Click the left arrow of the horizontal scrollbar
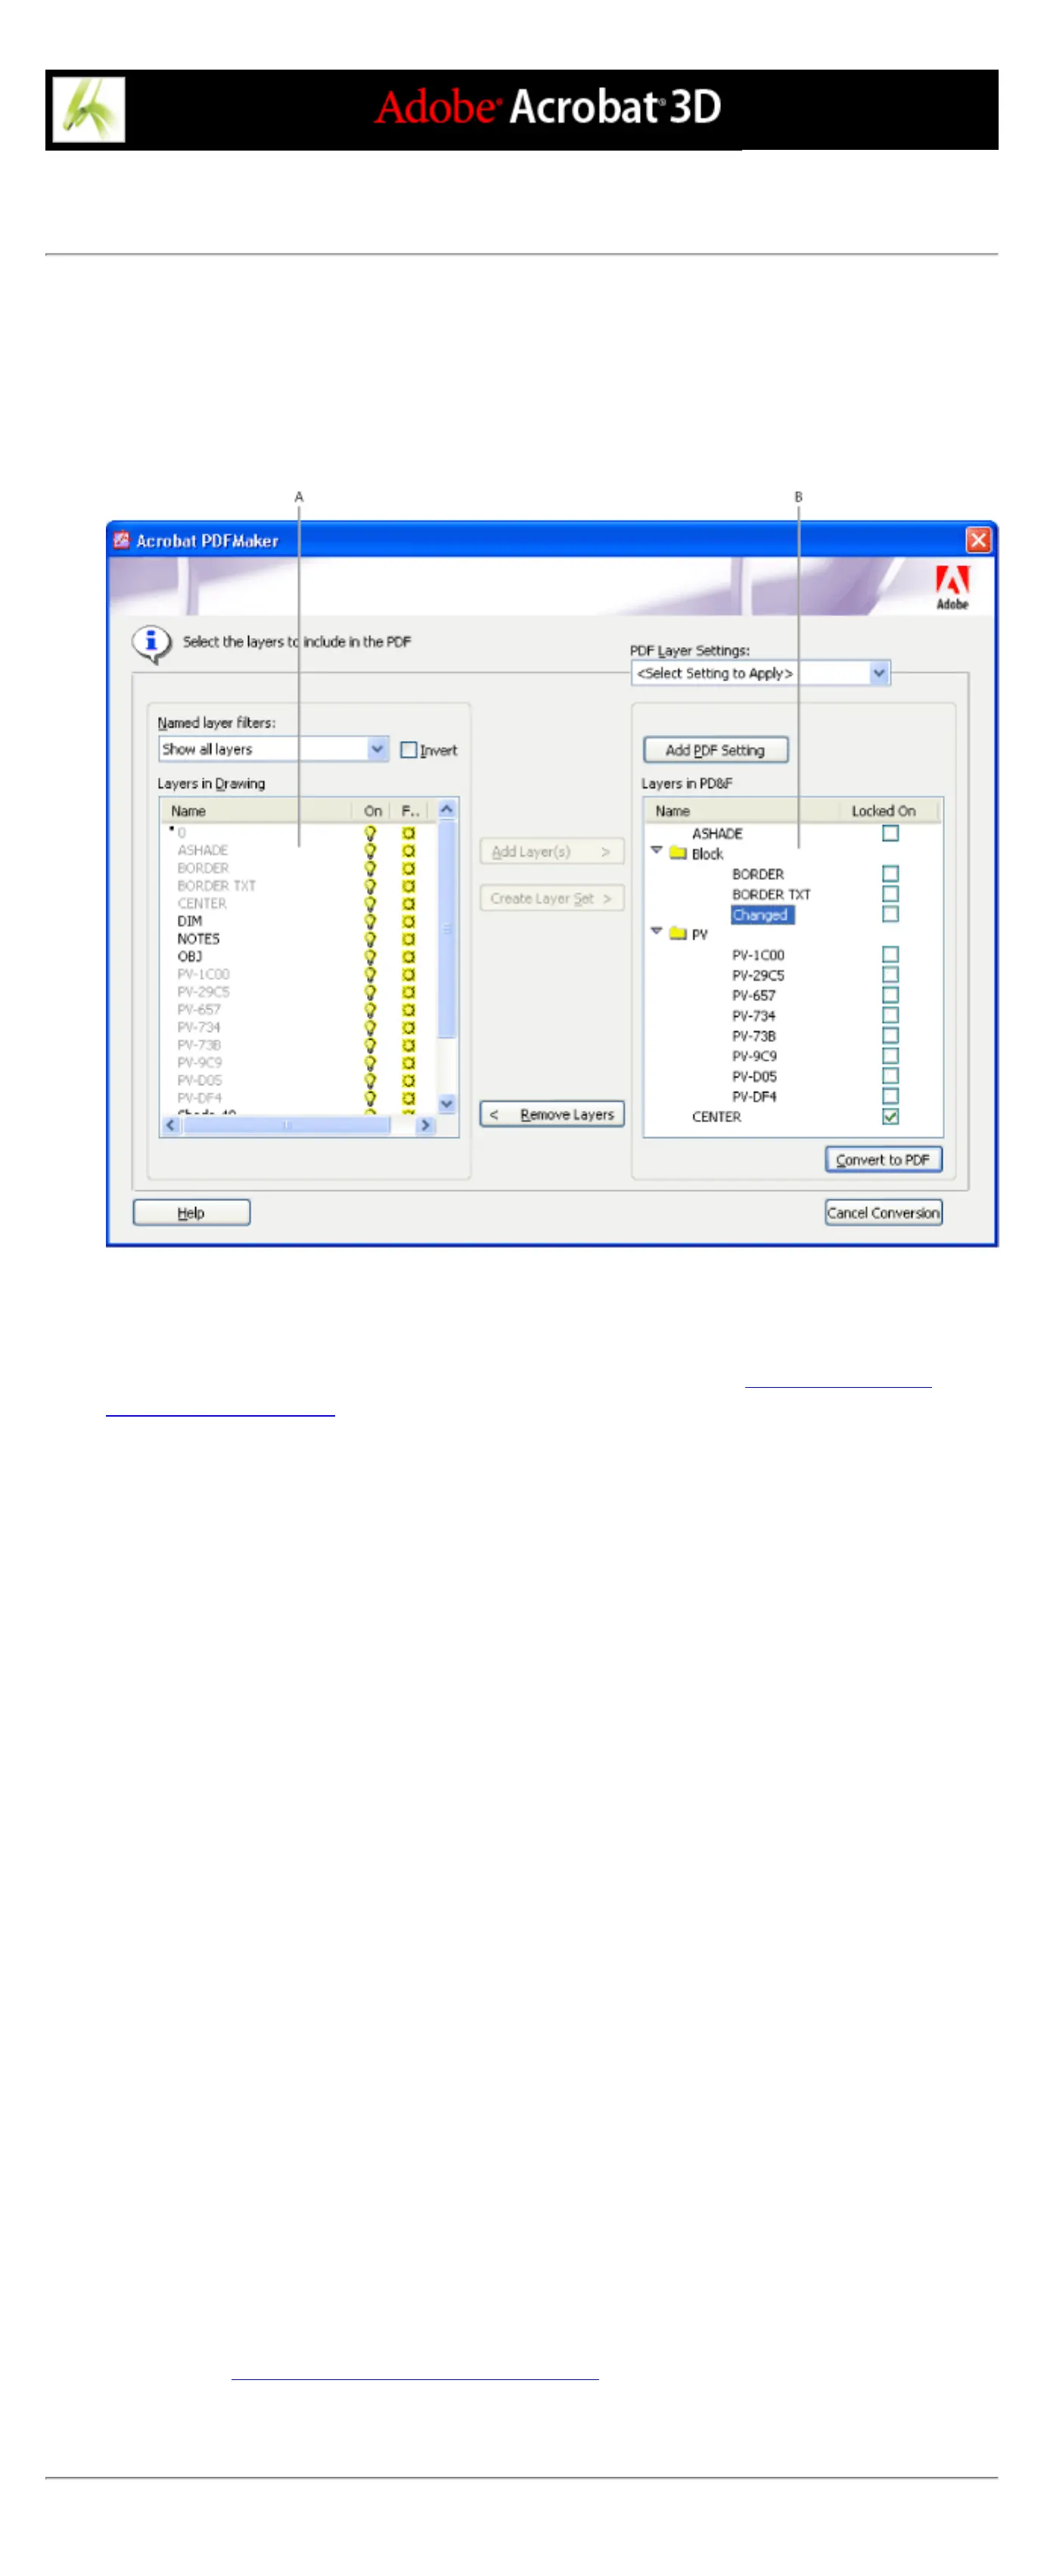 click(170, 1125)
